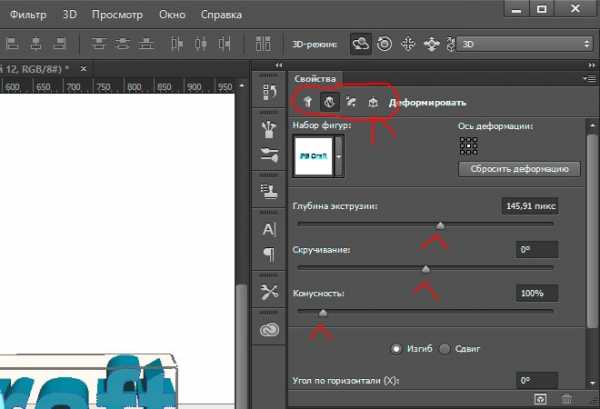Select the Roll 3D object mode icon
600x409 pixels.
[384, 45]
